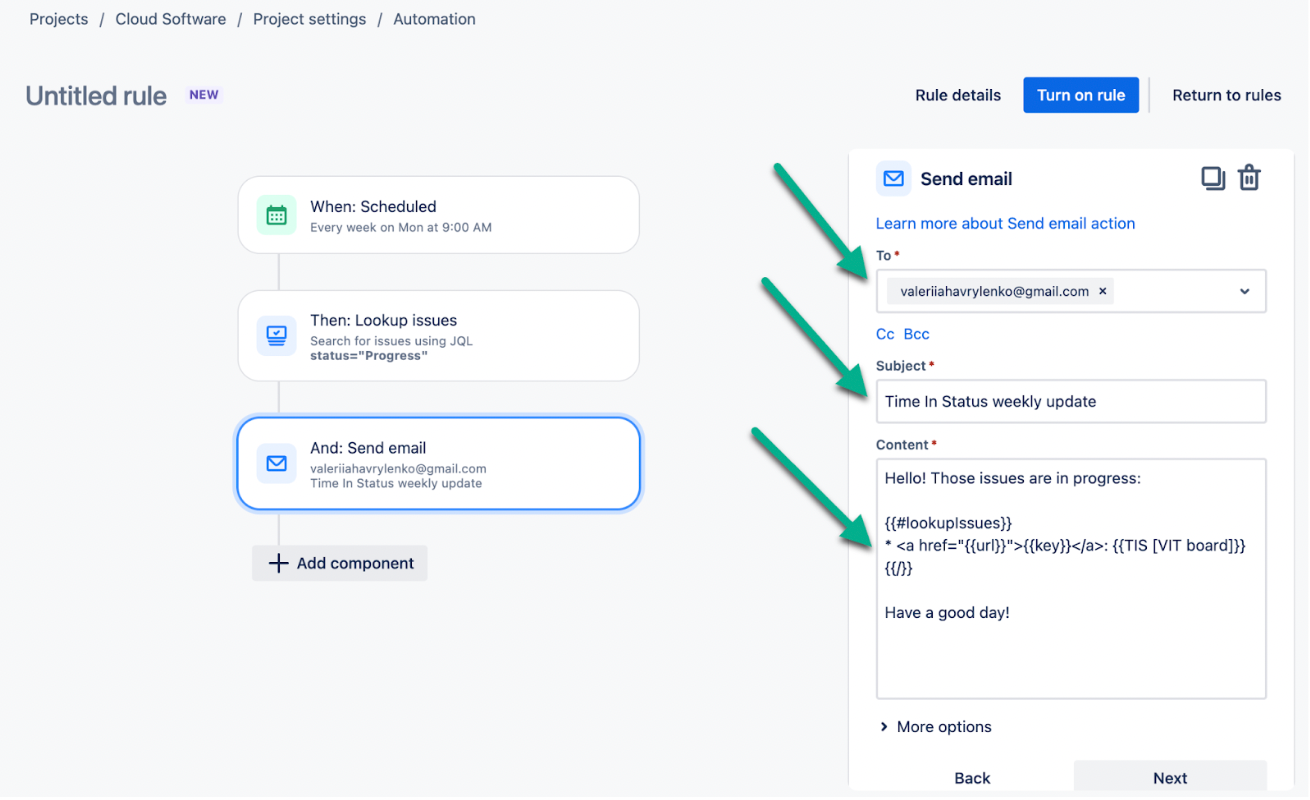Go to Cloud Software breadcrumb
This screenshot has height=800, width=1310.
170,19
